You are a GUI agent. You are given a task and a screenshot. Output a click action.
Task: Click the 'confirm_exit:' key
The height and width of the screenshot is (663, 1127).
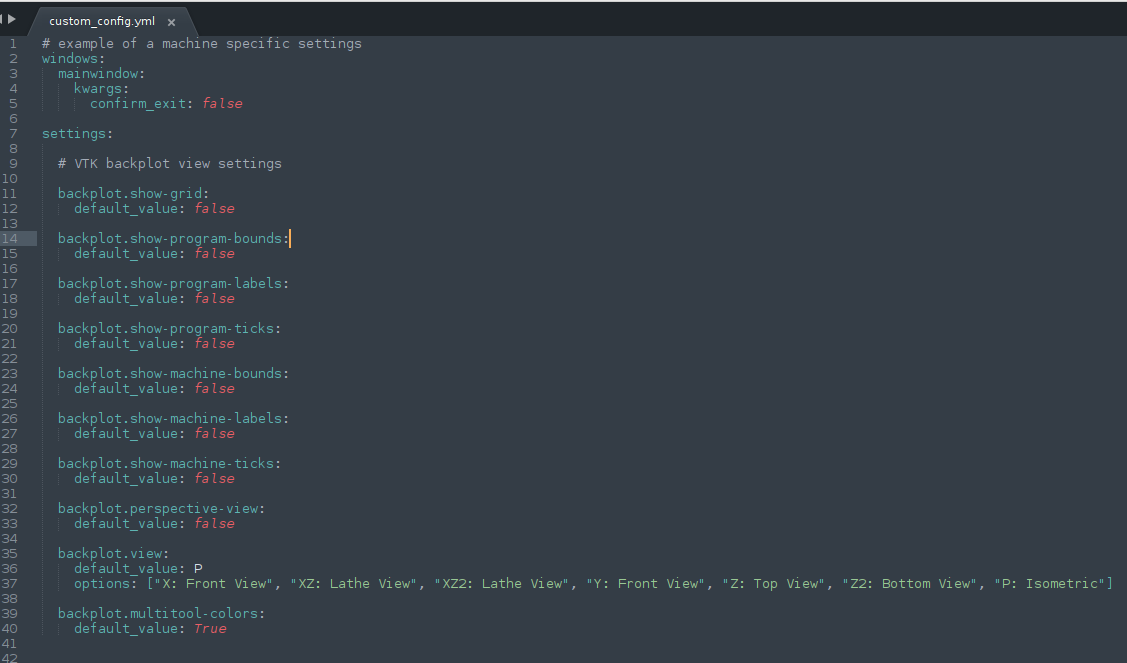click(142, 104)
